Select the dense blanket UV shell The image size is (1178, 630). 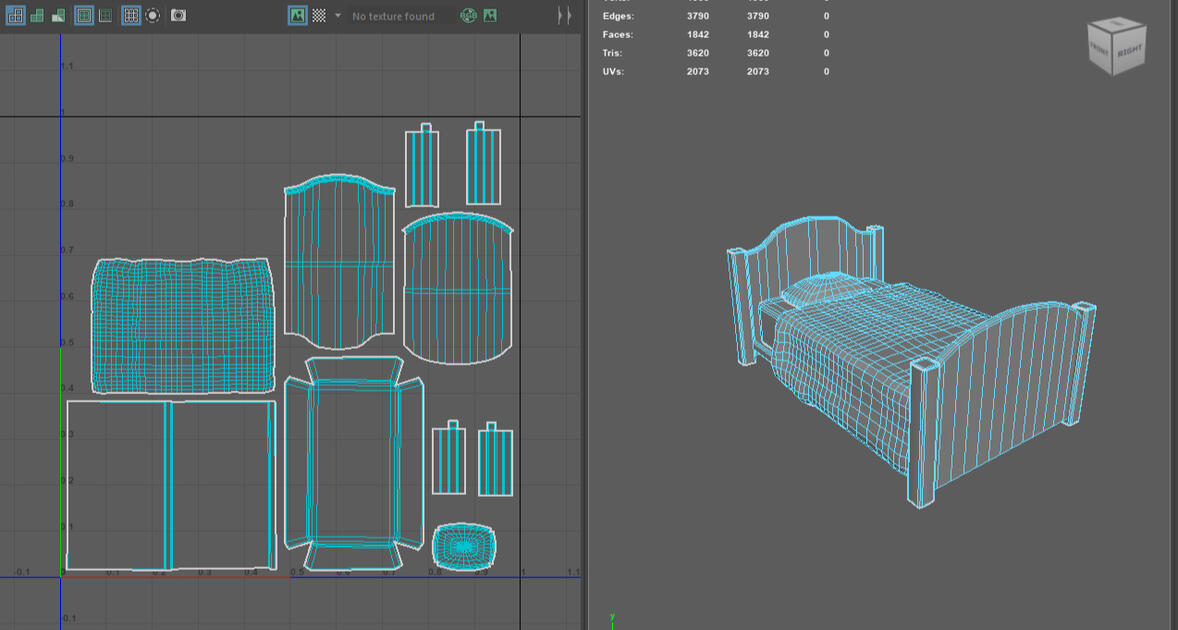(x=182, y=325)
